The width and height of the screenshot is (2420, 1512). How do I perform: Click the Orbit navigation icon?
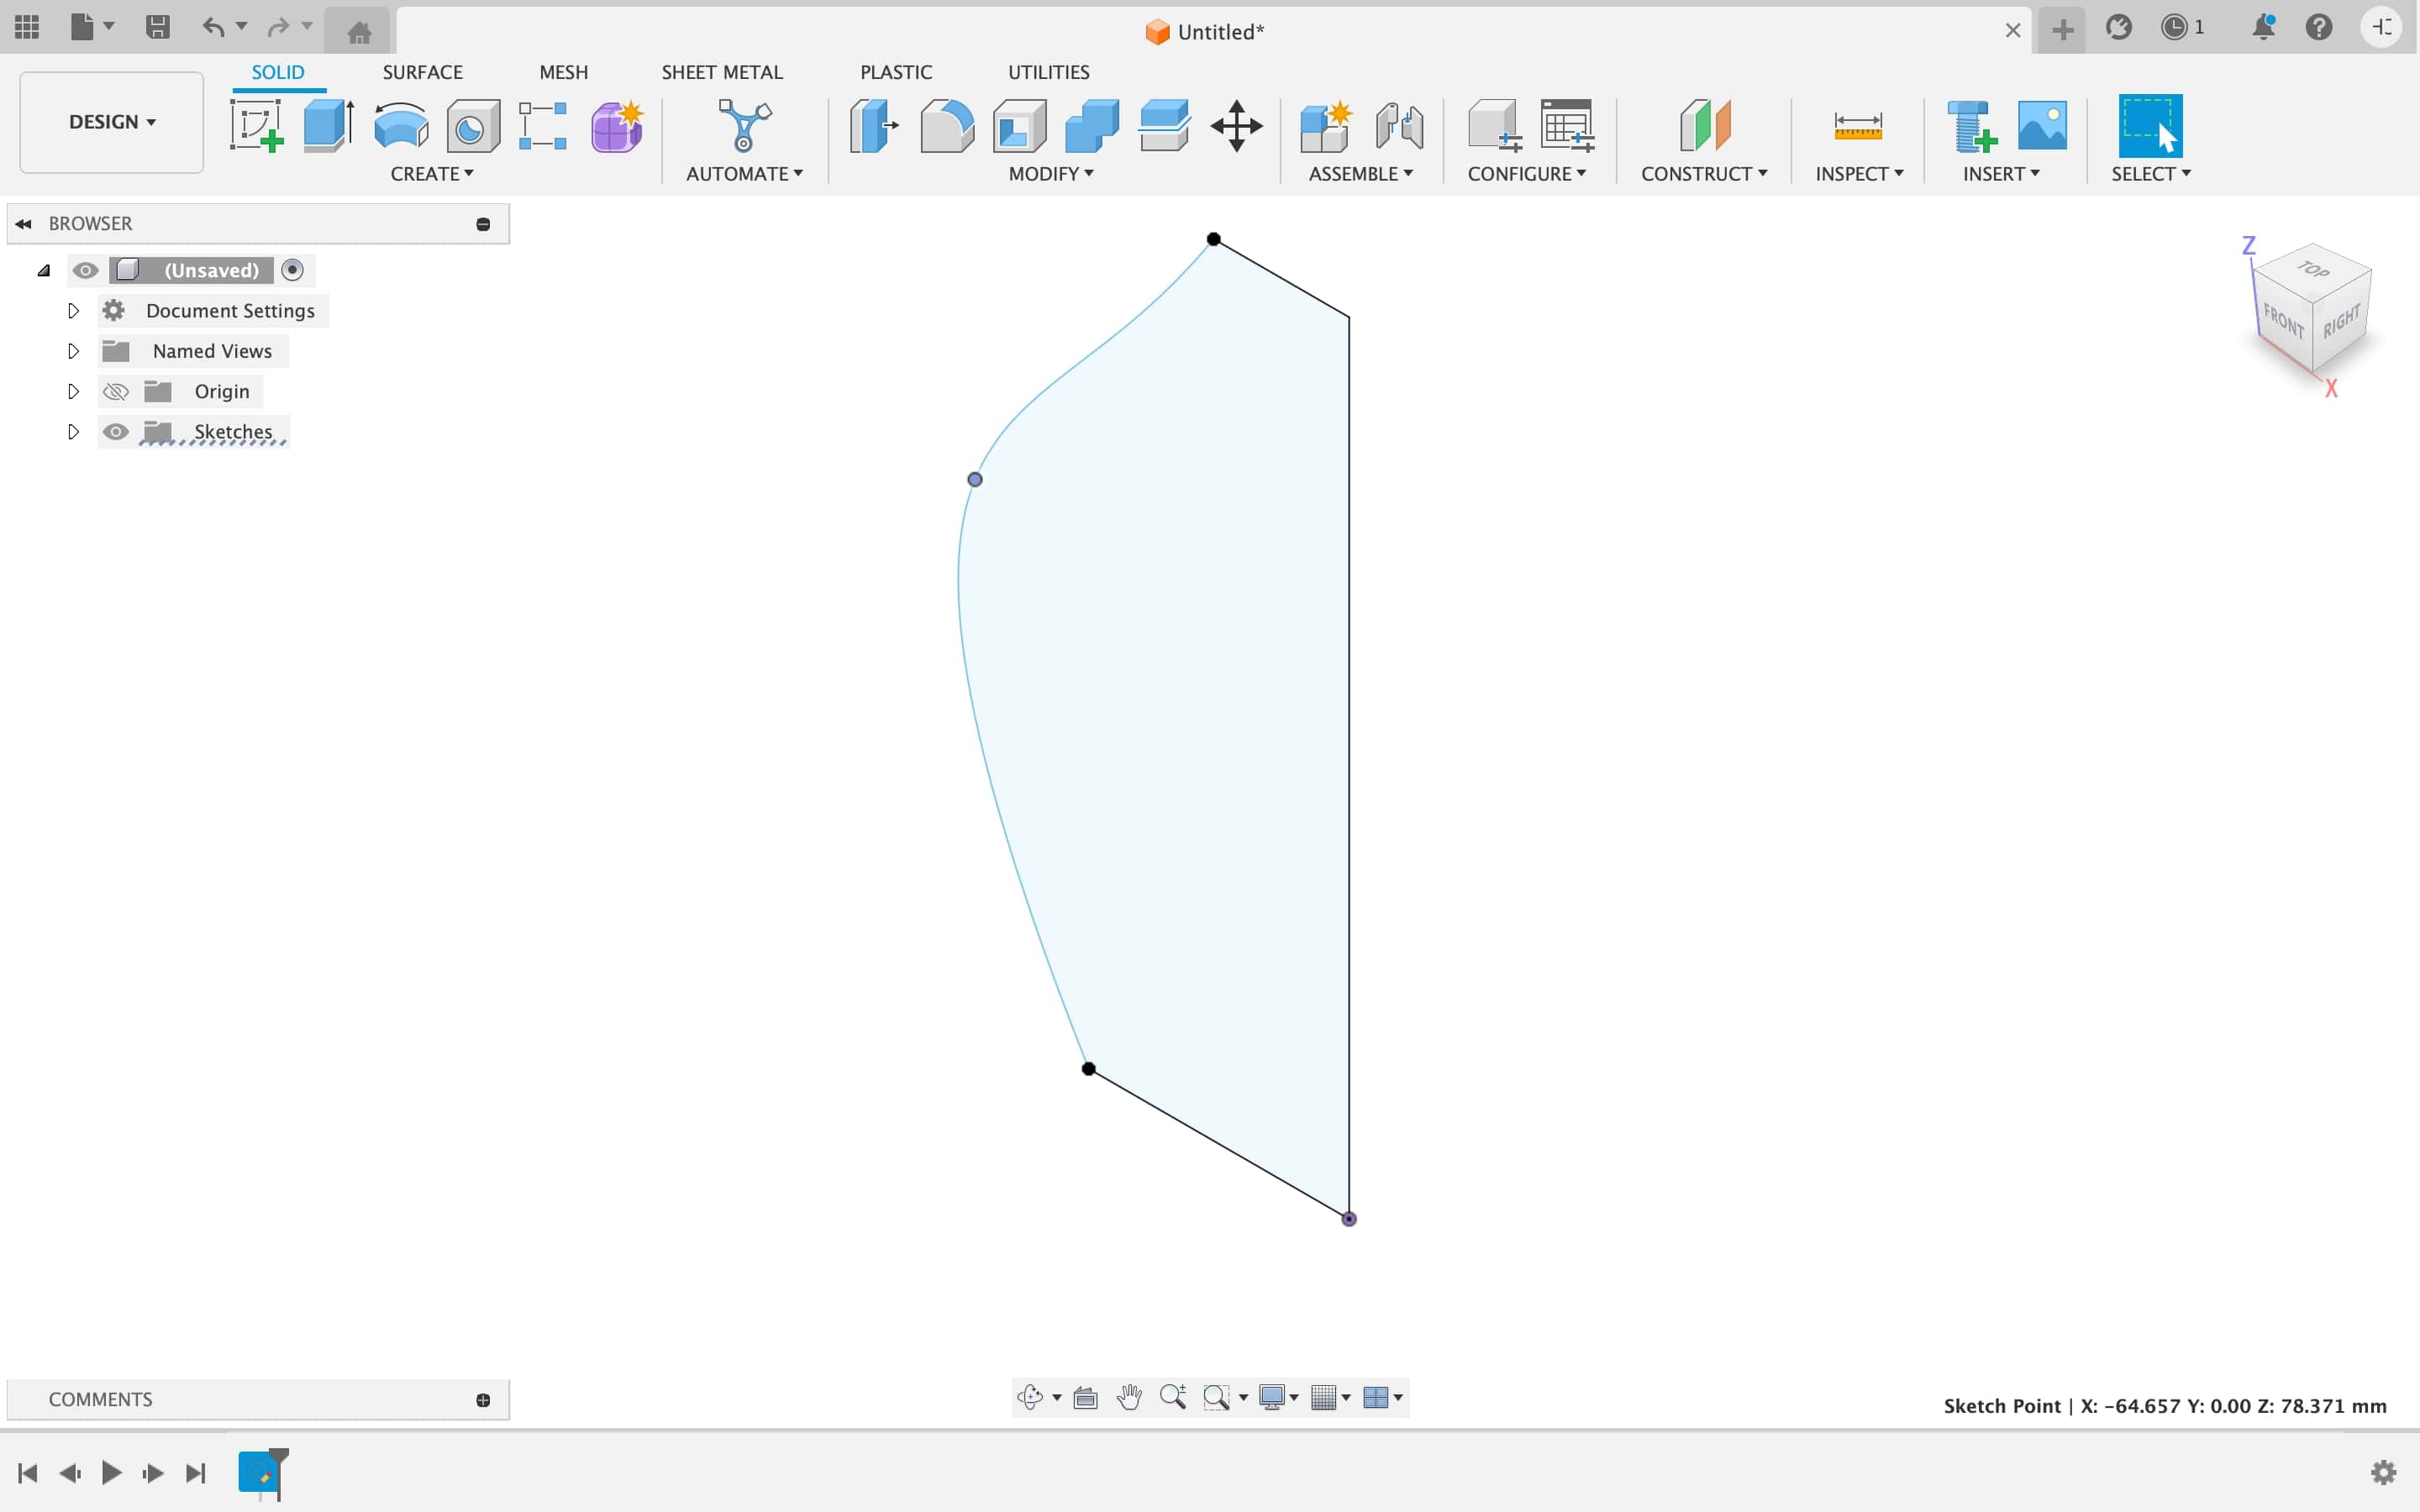coord(1030,1397)
